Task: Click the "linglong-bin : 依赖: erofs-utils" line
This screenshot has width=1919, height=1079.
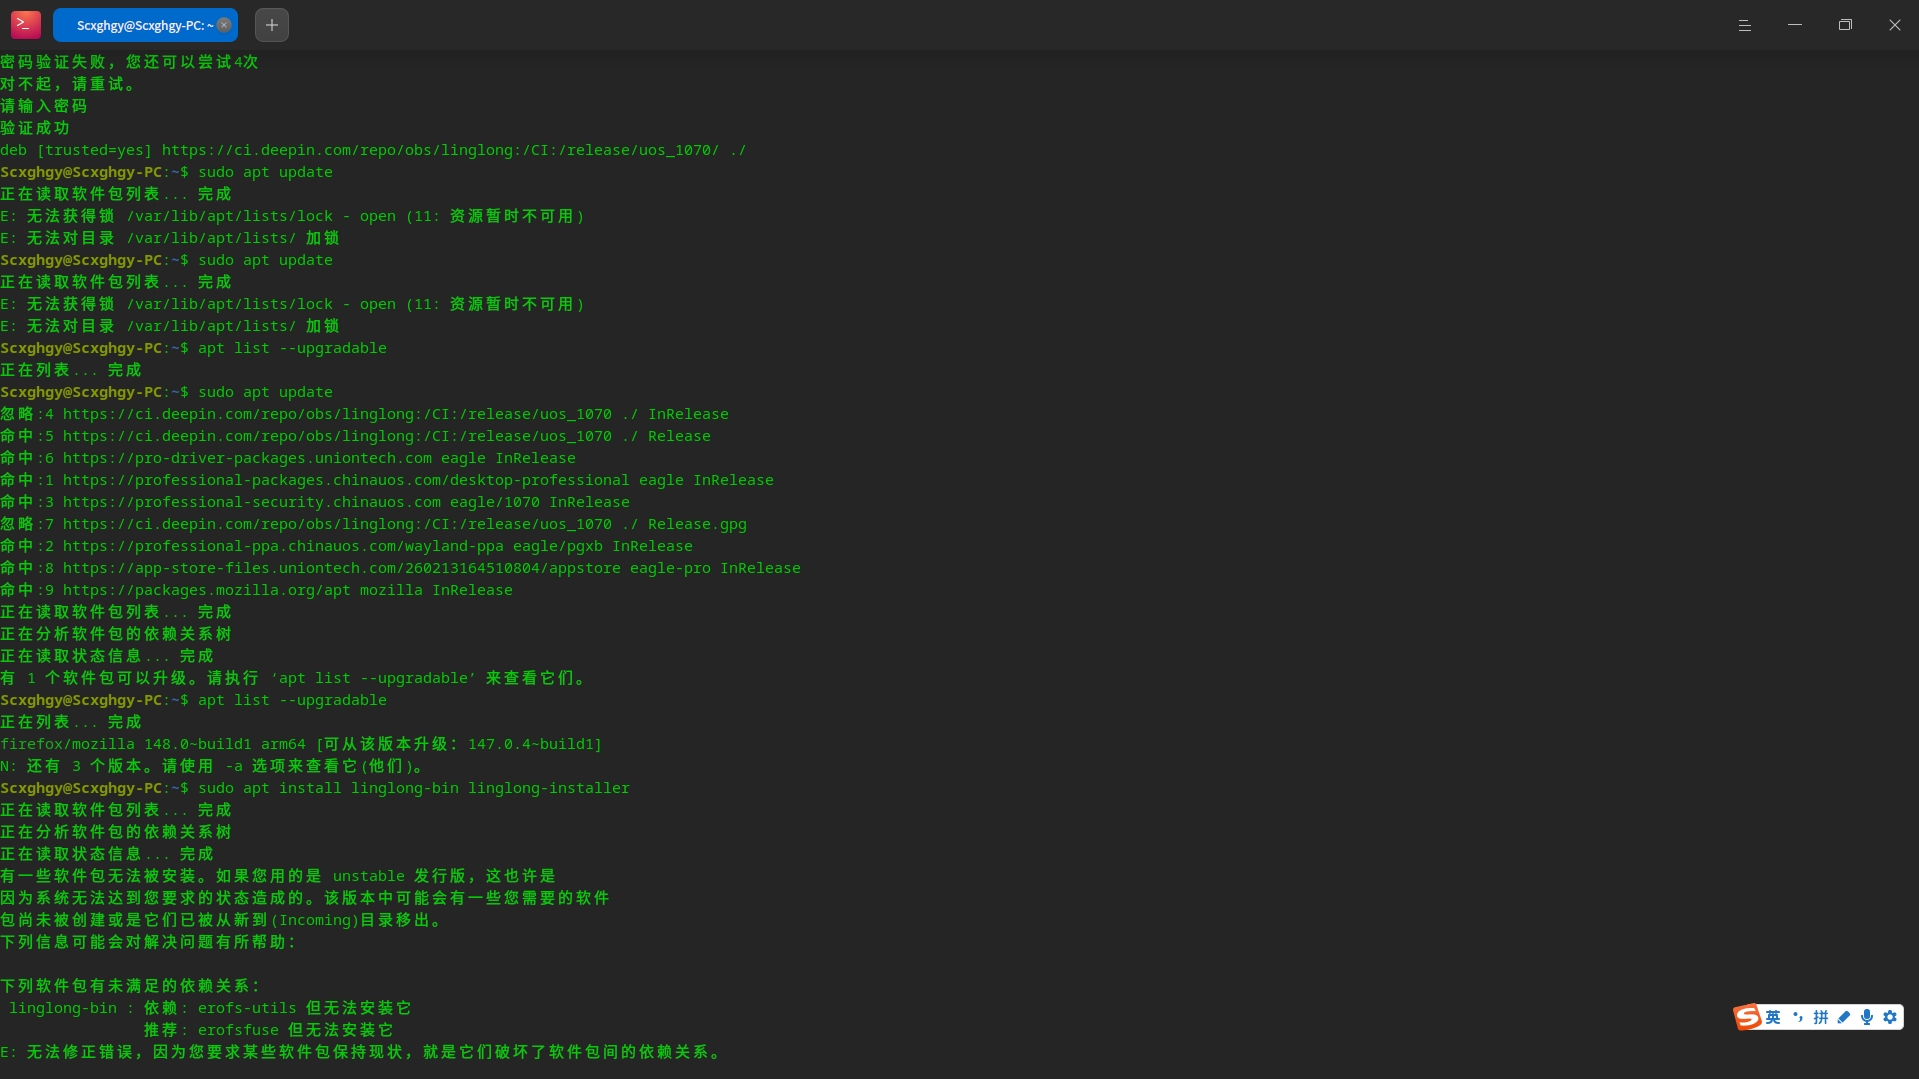Action: [x=210, y=1008]
